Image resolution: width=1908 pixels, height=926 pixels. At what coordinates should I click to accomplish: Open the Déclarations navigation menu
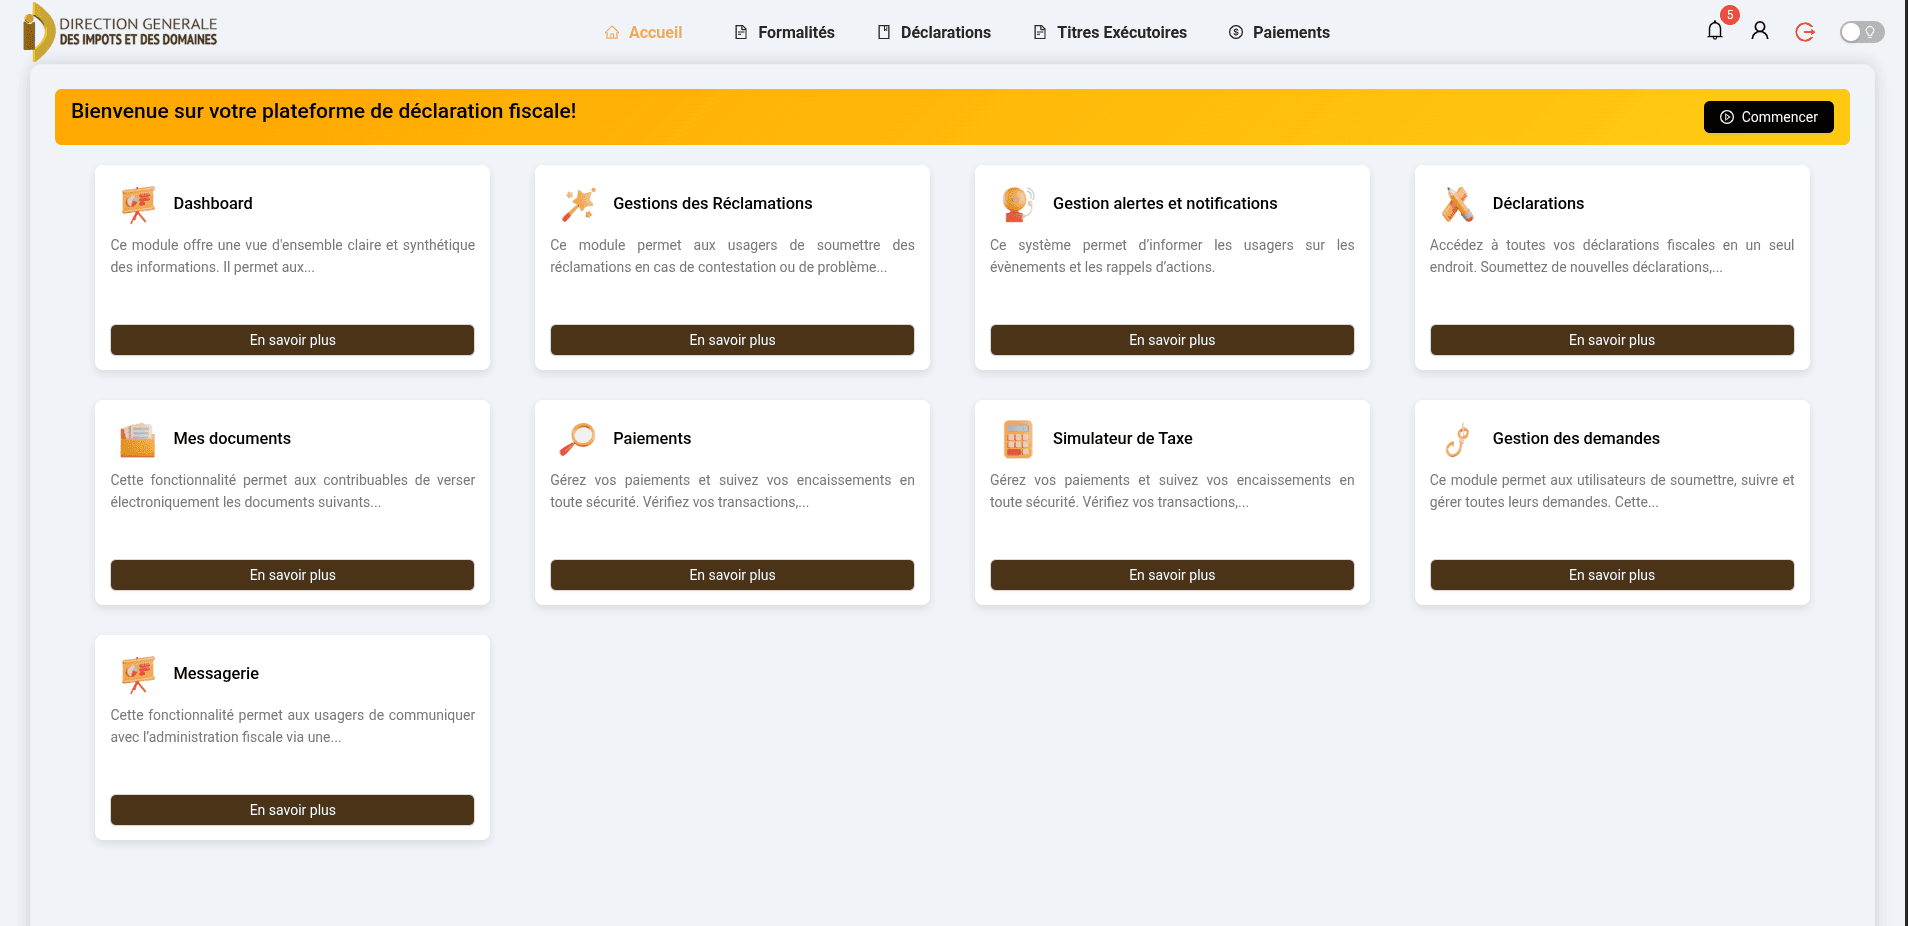[934, 32]
